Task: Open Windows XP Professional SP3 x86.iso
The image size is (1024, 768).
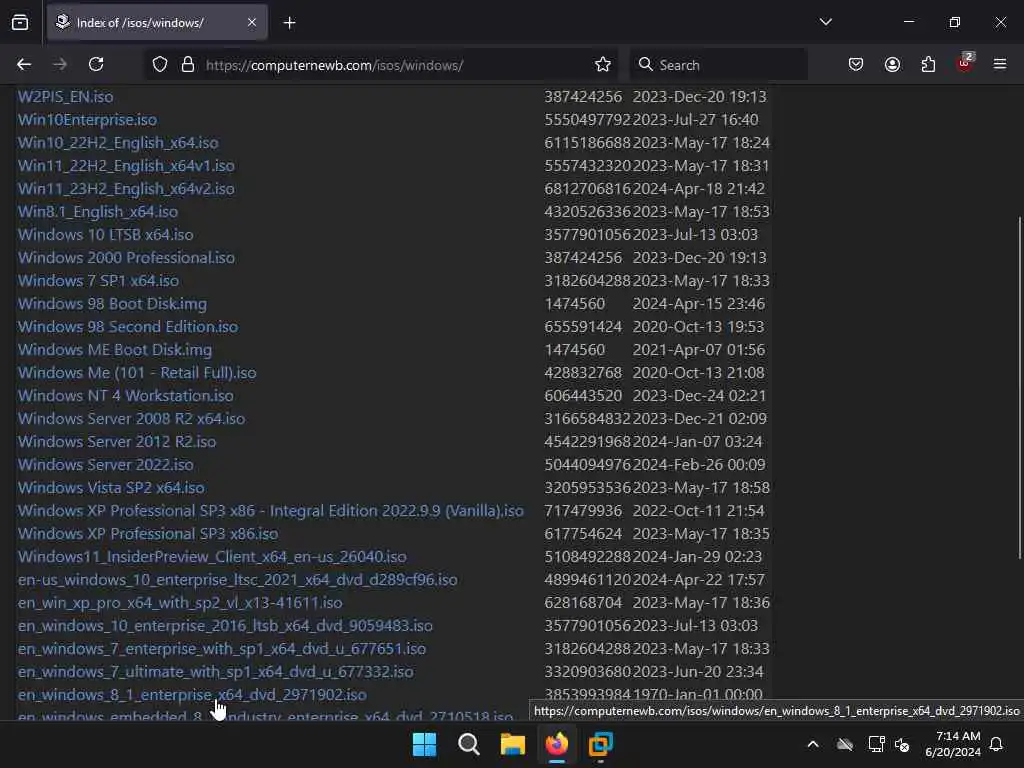Action: tap(148, 534)
